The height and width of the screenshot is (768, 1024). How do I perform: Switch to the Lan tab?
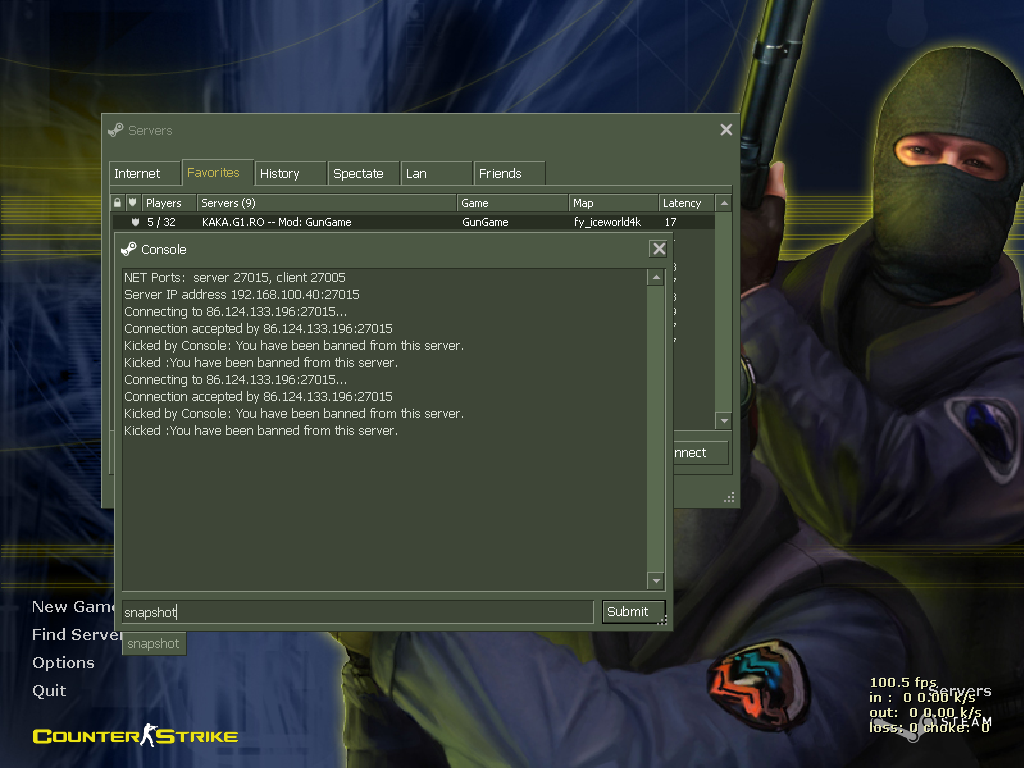tap(436, 174)
